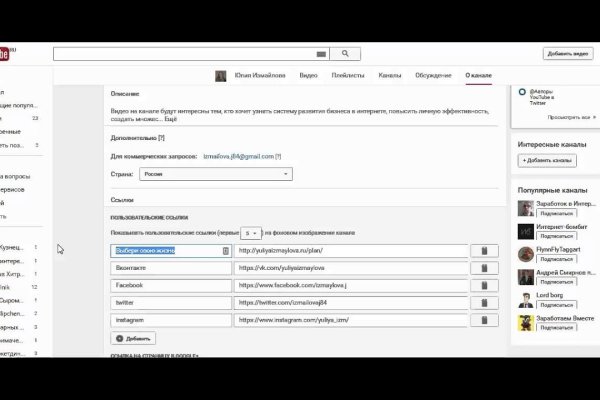Click the Добавить каналы button

pos(547,160)
